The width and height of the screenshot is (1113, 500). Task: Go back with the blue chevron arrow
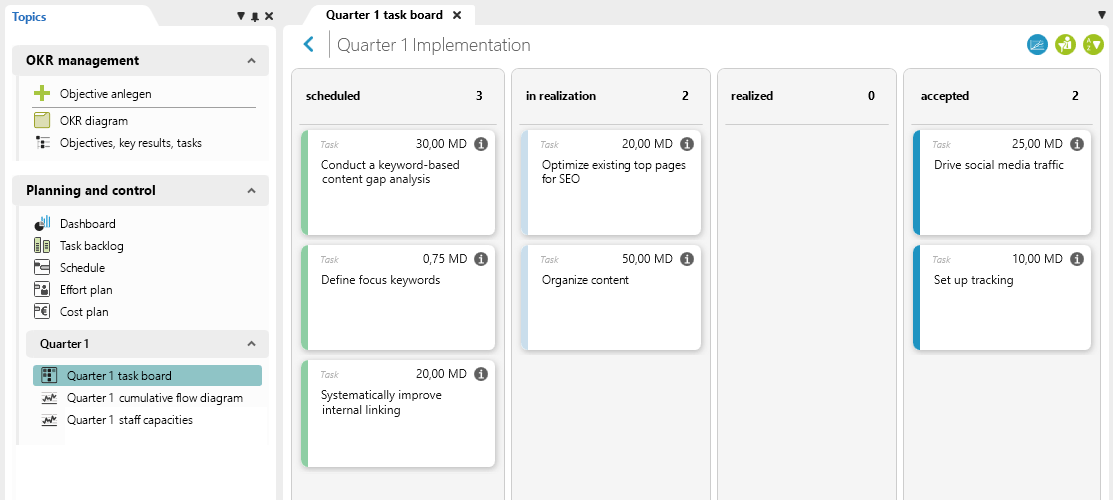tap(308, 45)
